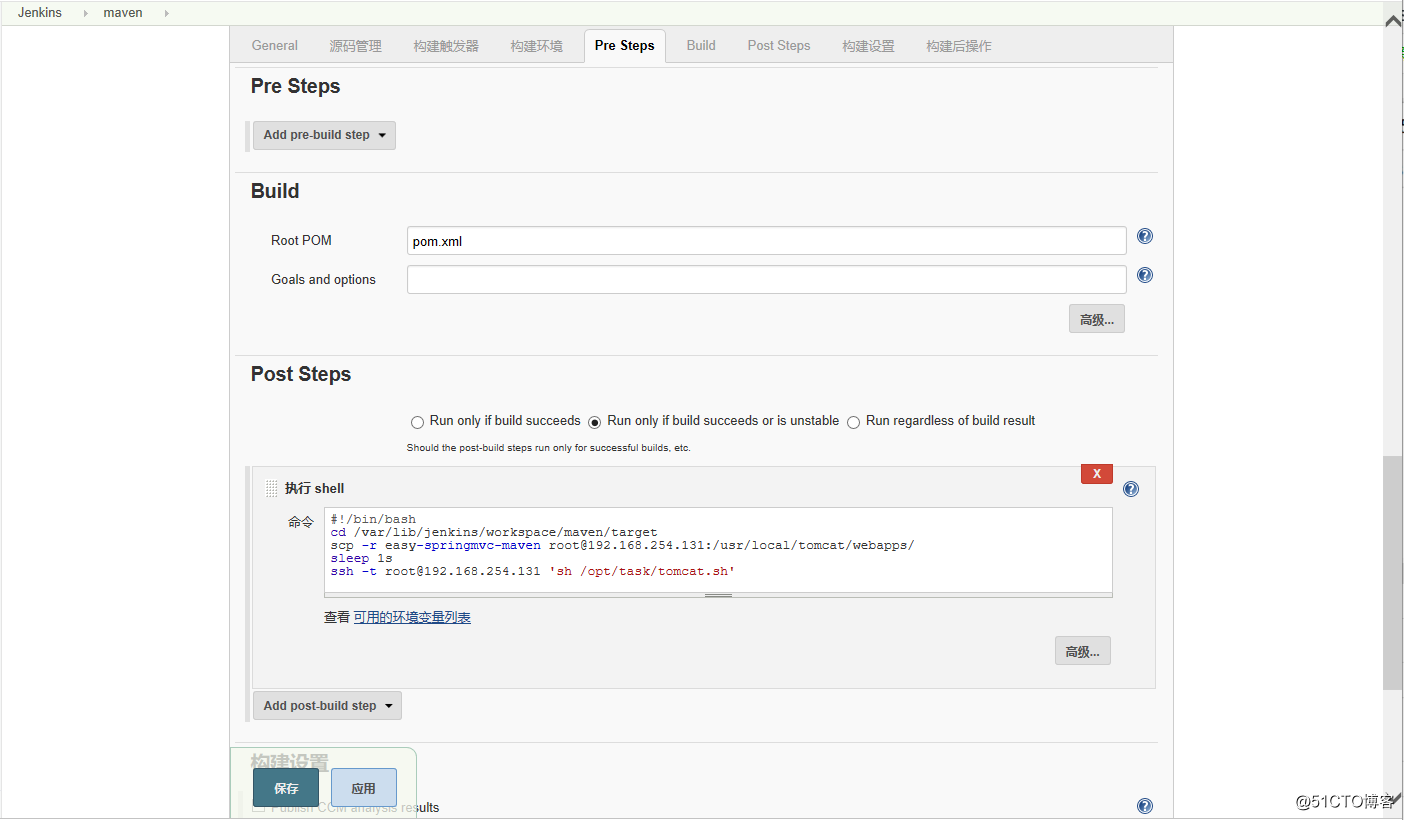Focus the Root POM input field
1404x820 pixels.
pos(767,241)
